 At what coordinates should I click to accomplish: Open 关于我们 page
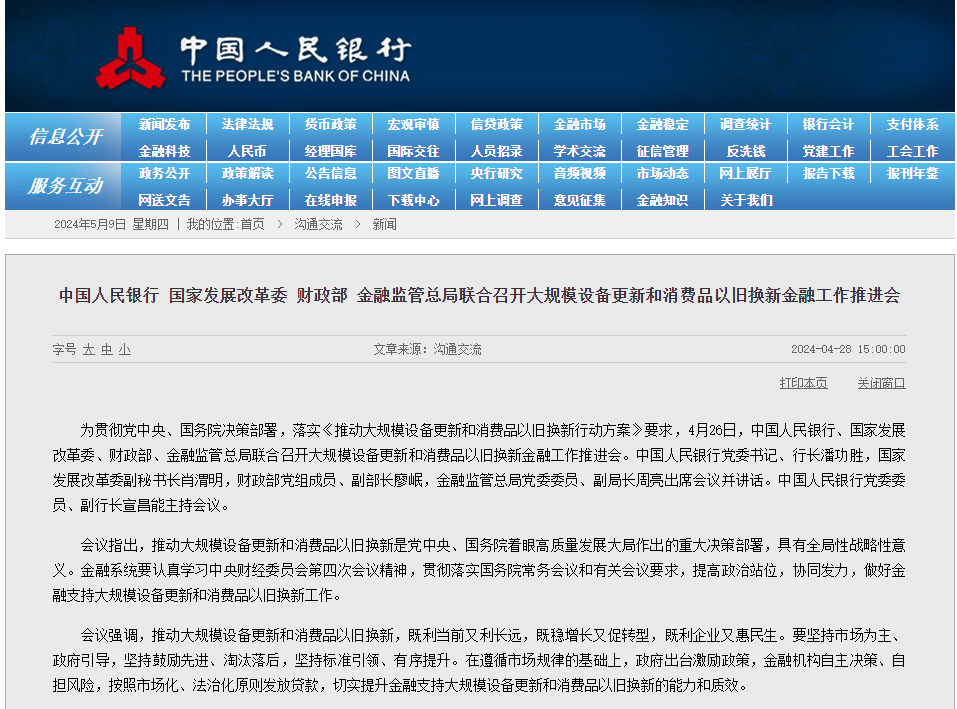(x=745, y=200)
